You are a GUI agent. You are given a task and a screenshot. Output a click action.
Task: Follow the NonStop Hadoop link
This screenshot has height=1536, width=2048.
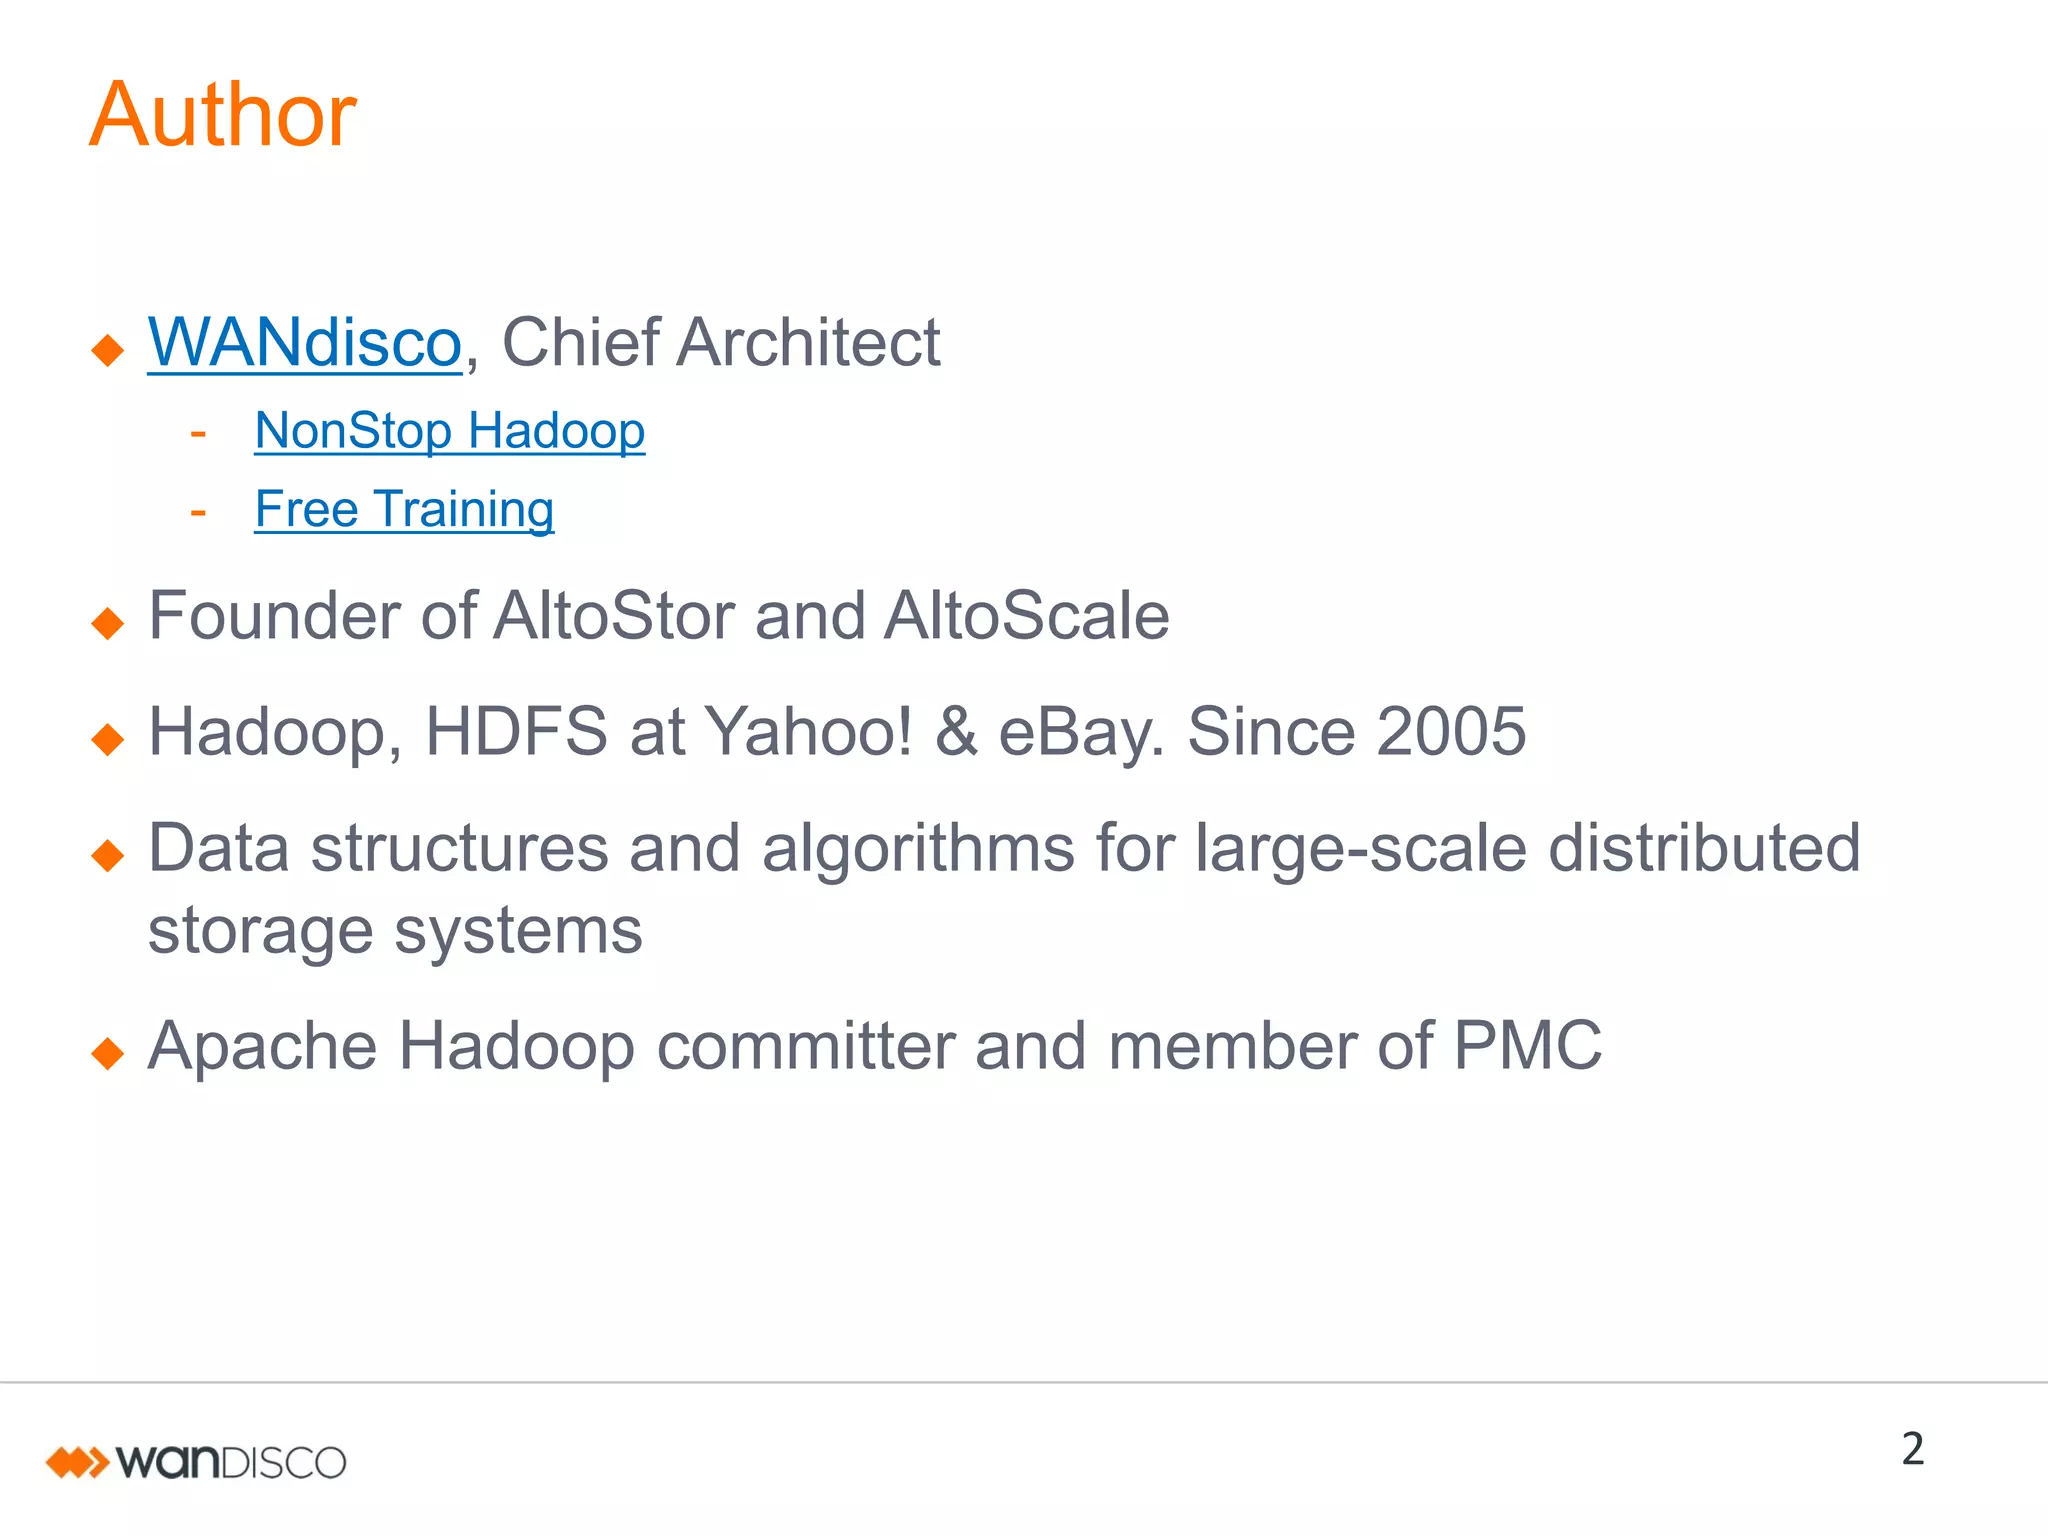pos(450,431)
